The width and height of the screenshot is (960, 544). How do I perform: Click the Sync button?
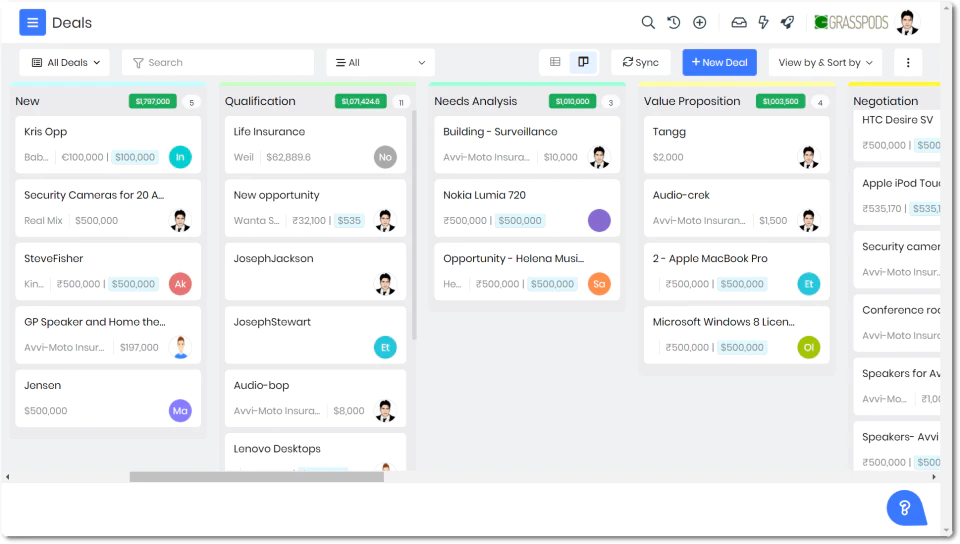tap(640, 62)
